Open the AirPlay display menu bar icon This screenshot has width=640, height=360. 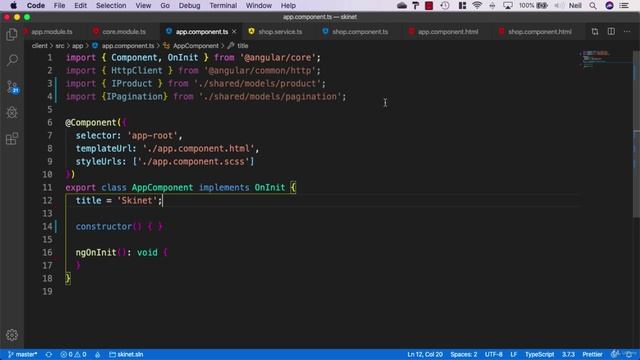click(x=508, y=5)
